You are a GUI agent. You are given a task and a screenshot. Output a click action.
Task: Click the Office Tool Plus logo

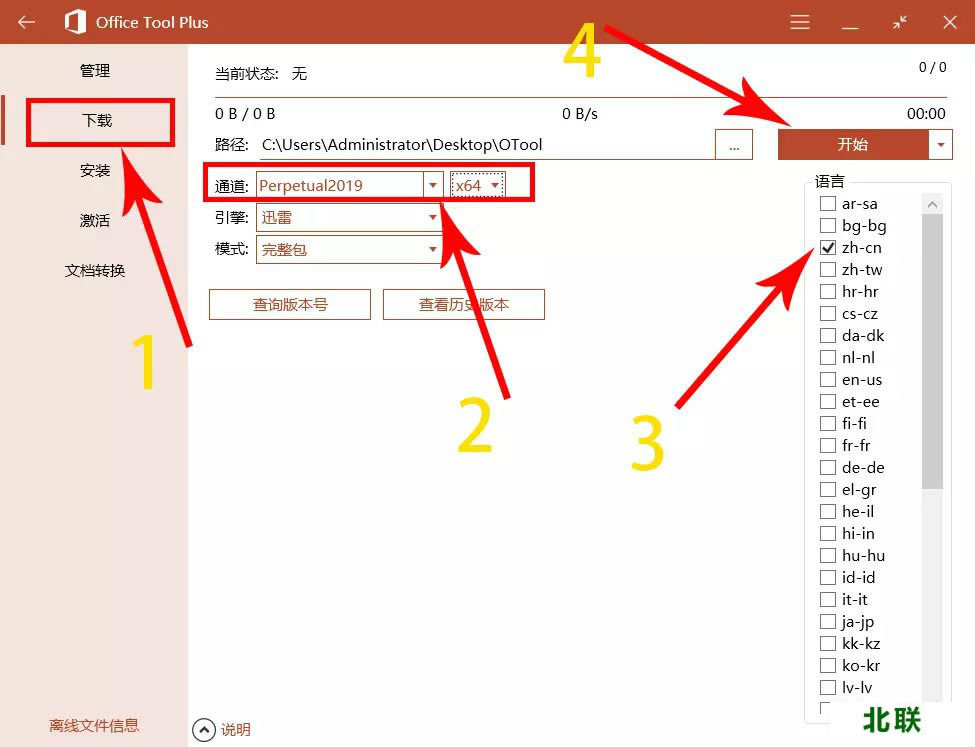click(x=75, y=22)
